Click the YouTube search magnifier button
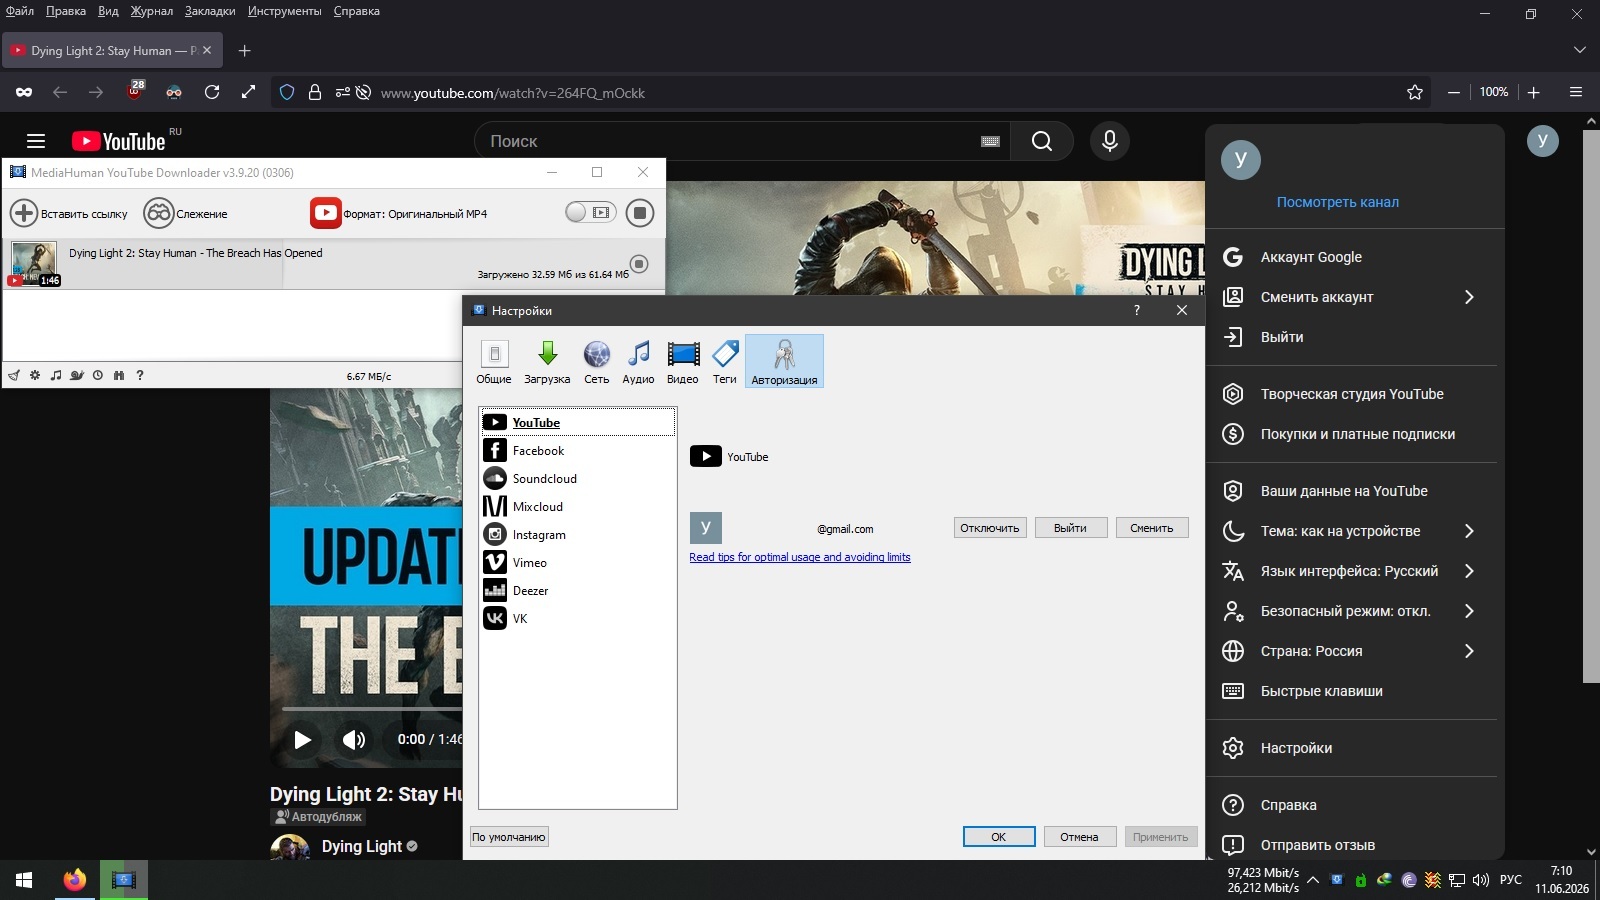The height and width of the screenshot is (900, 1600). tap(1042, 141)
